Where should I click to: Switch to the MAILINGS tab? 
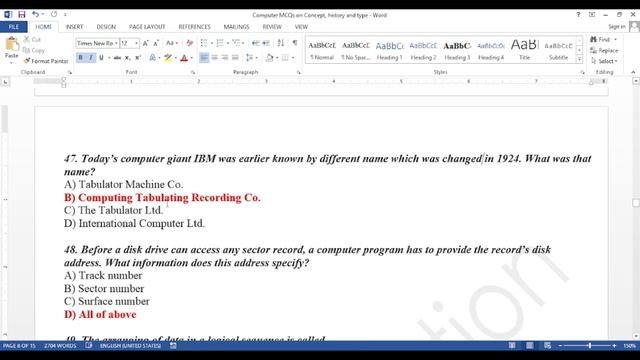pos(236,27)
